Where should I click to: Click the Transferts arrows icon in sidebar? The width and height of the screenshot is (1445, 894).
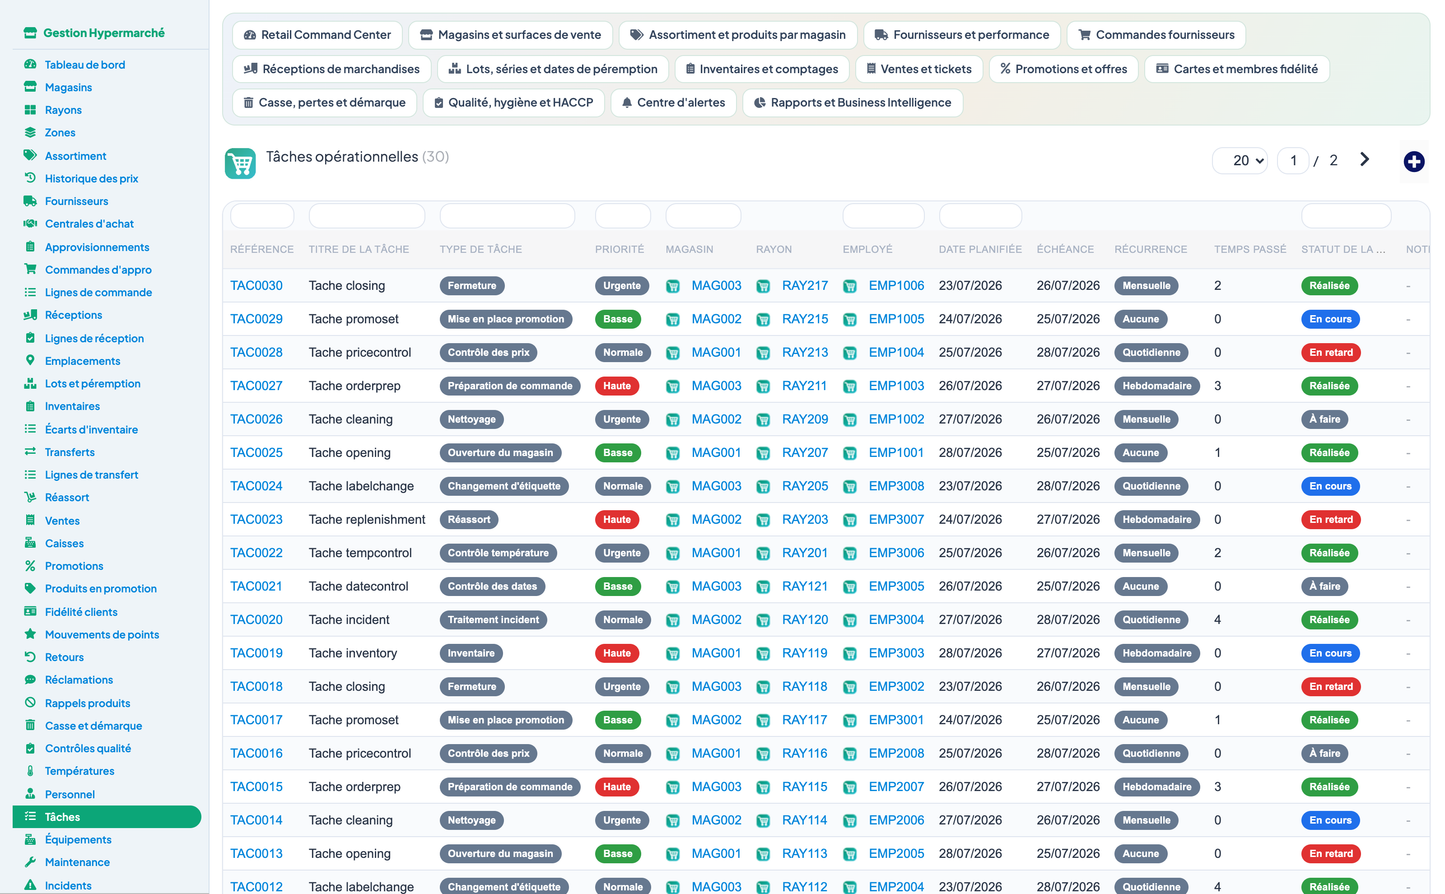(x=30, y=452)
